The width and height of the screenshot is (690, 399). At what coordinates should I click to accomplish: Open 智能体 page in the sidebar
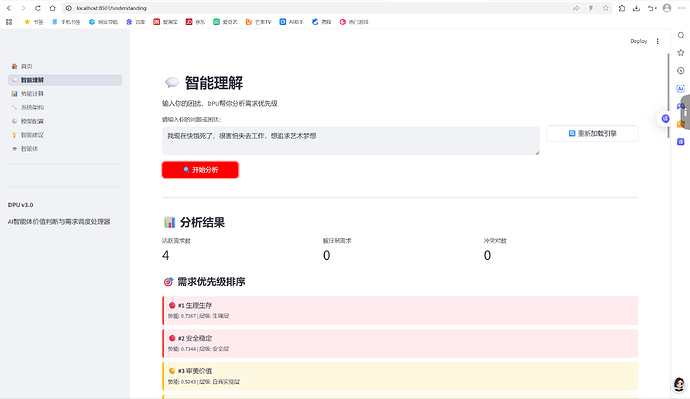point(65,149)
